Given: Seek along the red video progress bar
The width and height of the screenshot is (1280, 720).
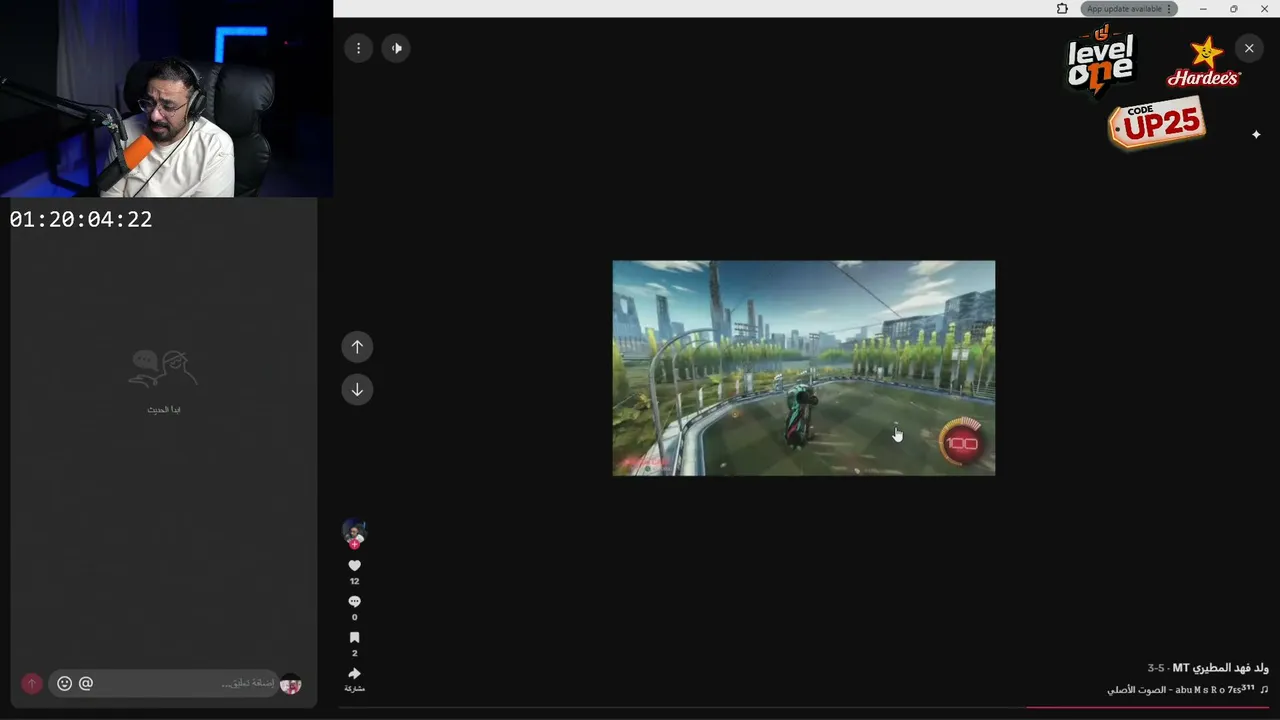Looking at the screenshot, I should [1148, 708].
